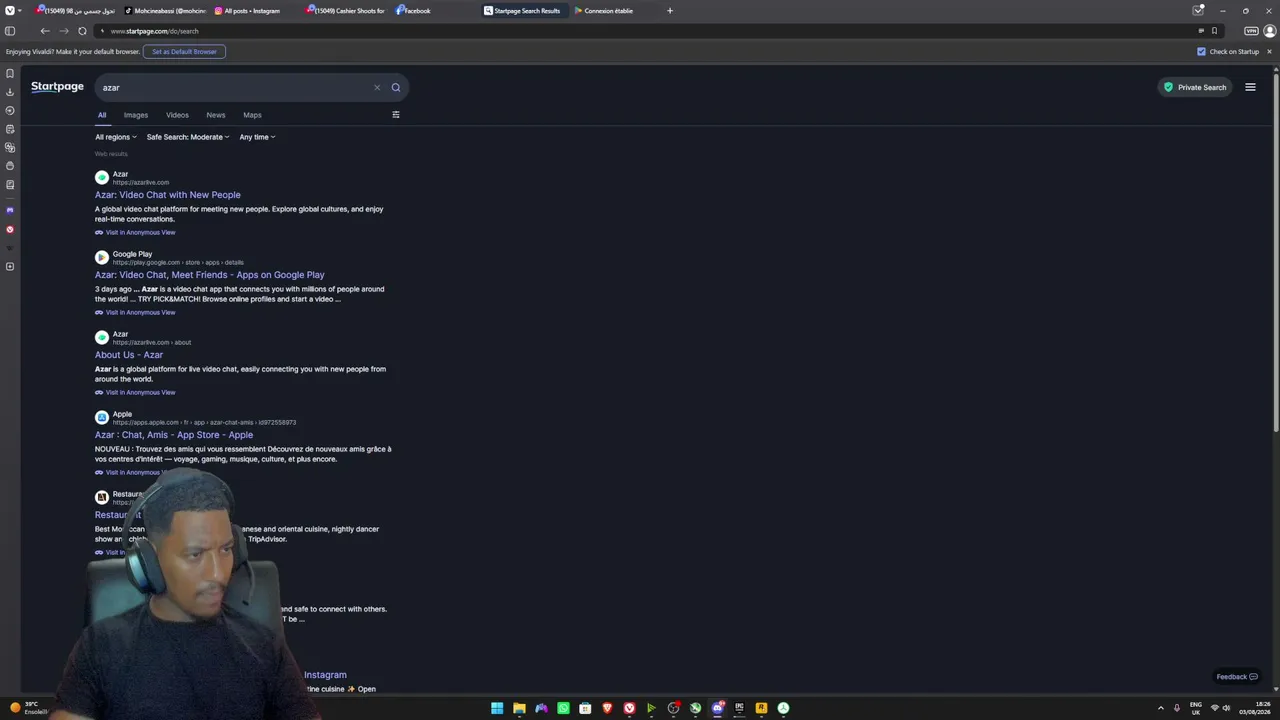Expand the dropdown arrow beside the Vivaldi logo
This screenshot has width=1280, height=720.
pos(21,10)
